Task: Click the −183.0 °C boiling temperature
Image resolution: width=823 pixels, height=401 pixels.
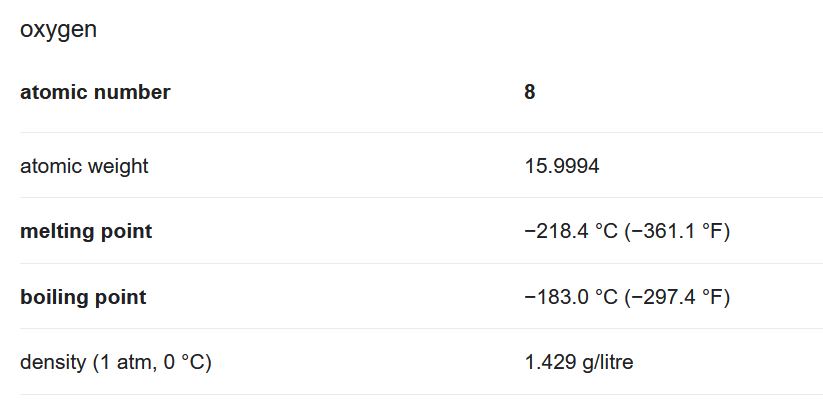Action: tap(571, 297)
